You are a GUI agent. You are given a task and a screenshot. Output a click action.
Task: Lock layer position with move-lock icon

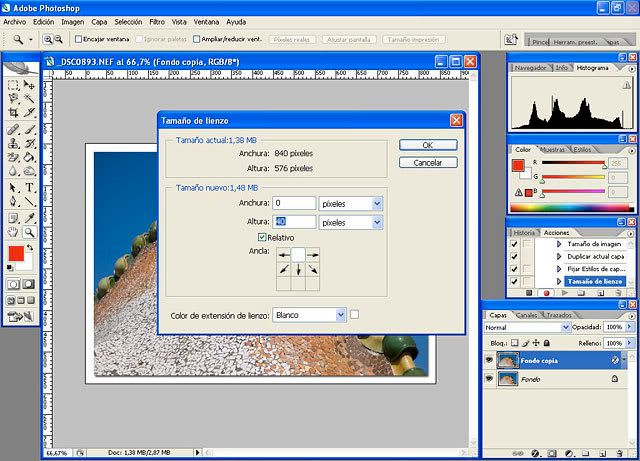[x=536, y=343]
